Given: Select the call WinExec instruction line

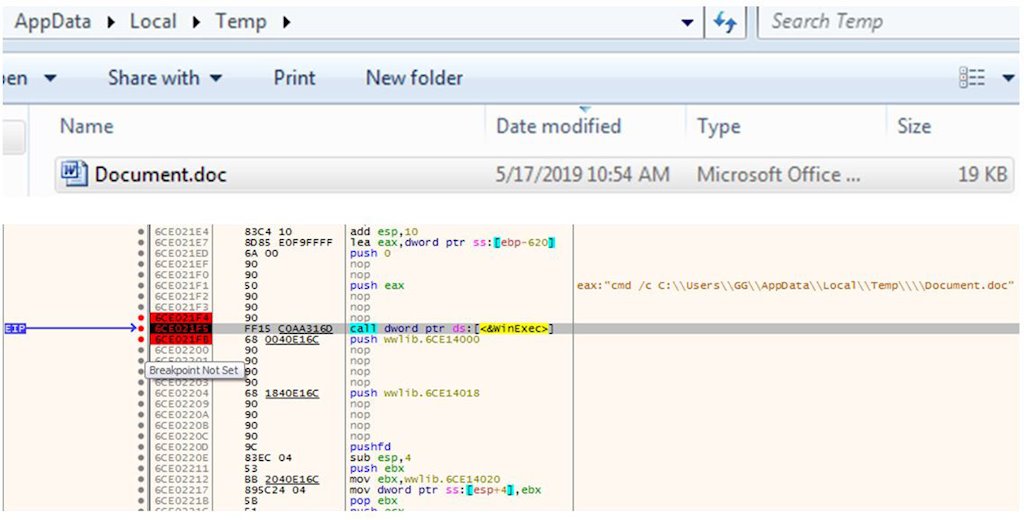Looking at the screenshot, I should (451, 328).
